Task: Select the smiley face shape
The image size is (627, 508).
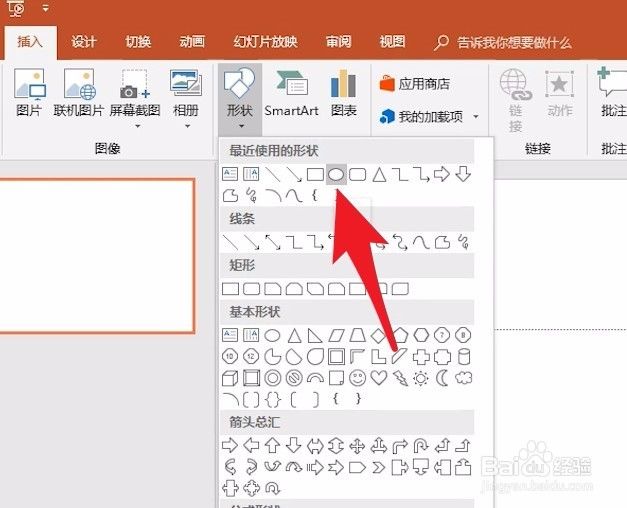Action: coord(357,378)
